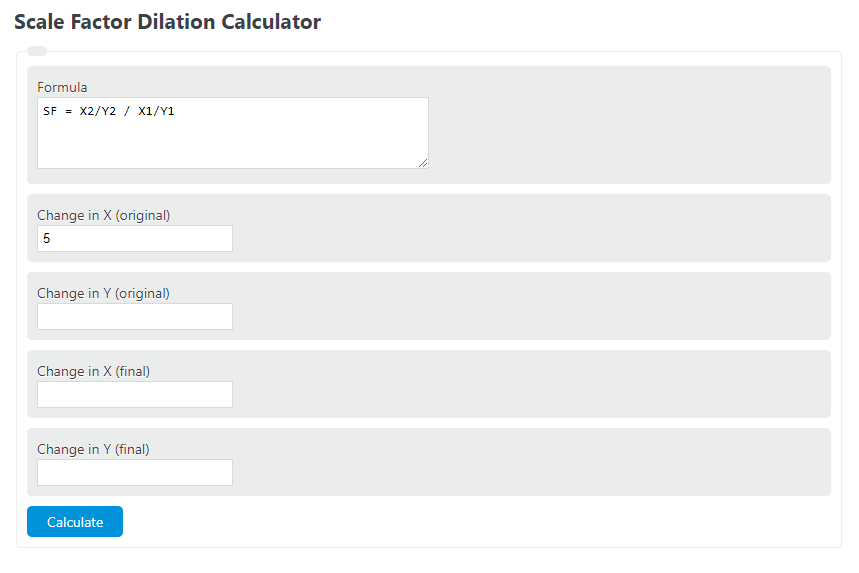
Task: Click the "Change in X (original)" label
Action: [103, 215]
